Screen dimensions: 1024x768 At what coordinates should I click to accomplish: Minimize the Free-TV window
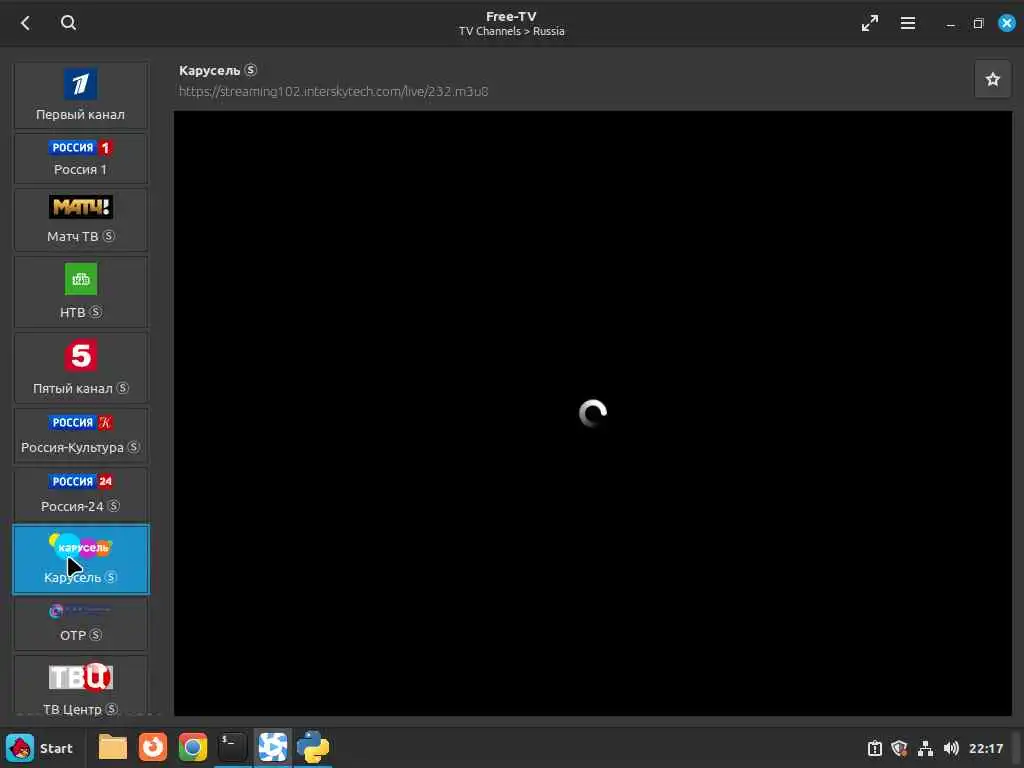tap(951, 24)
